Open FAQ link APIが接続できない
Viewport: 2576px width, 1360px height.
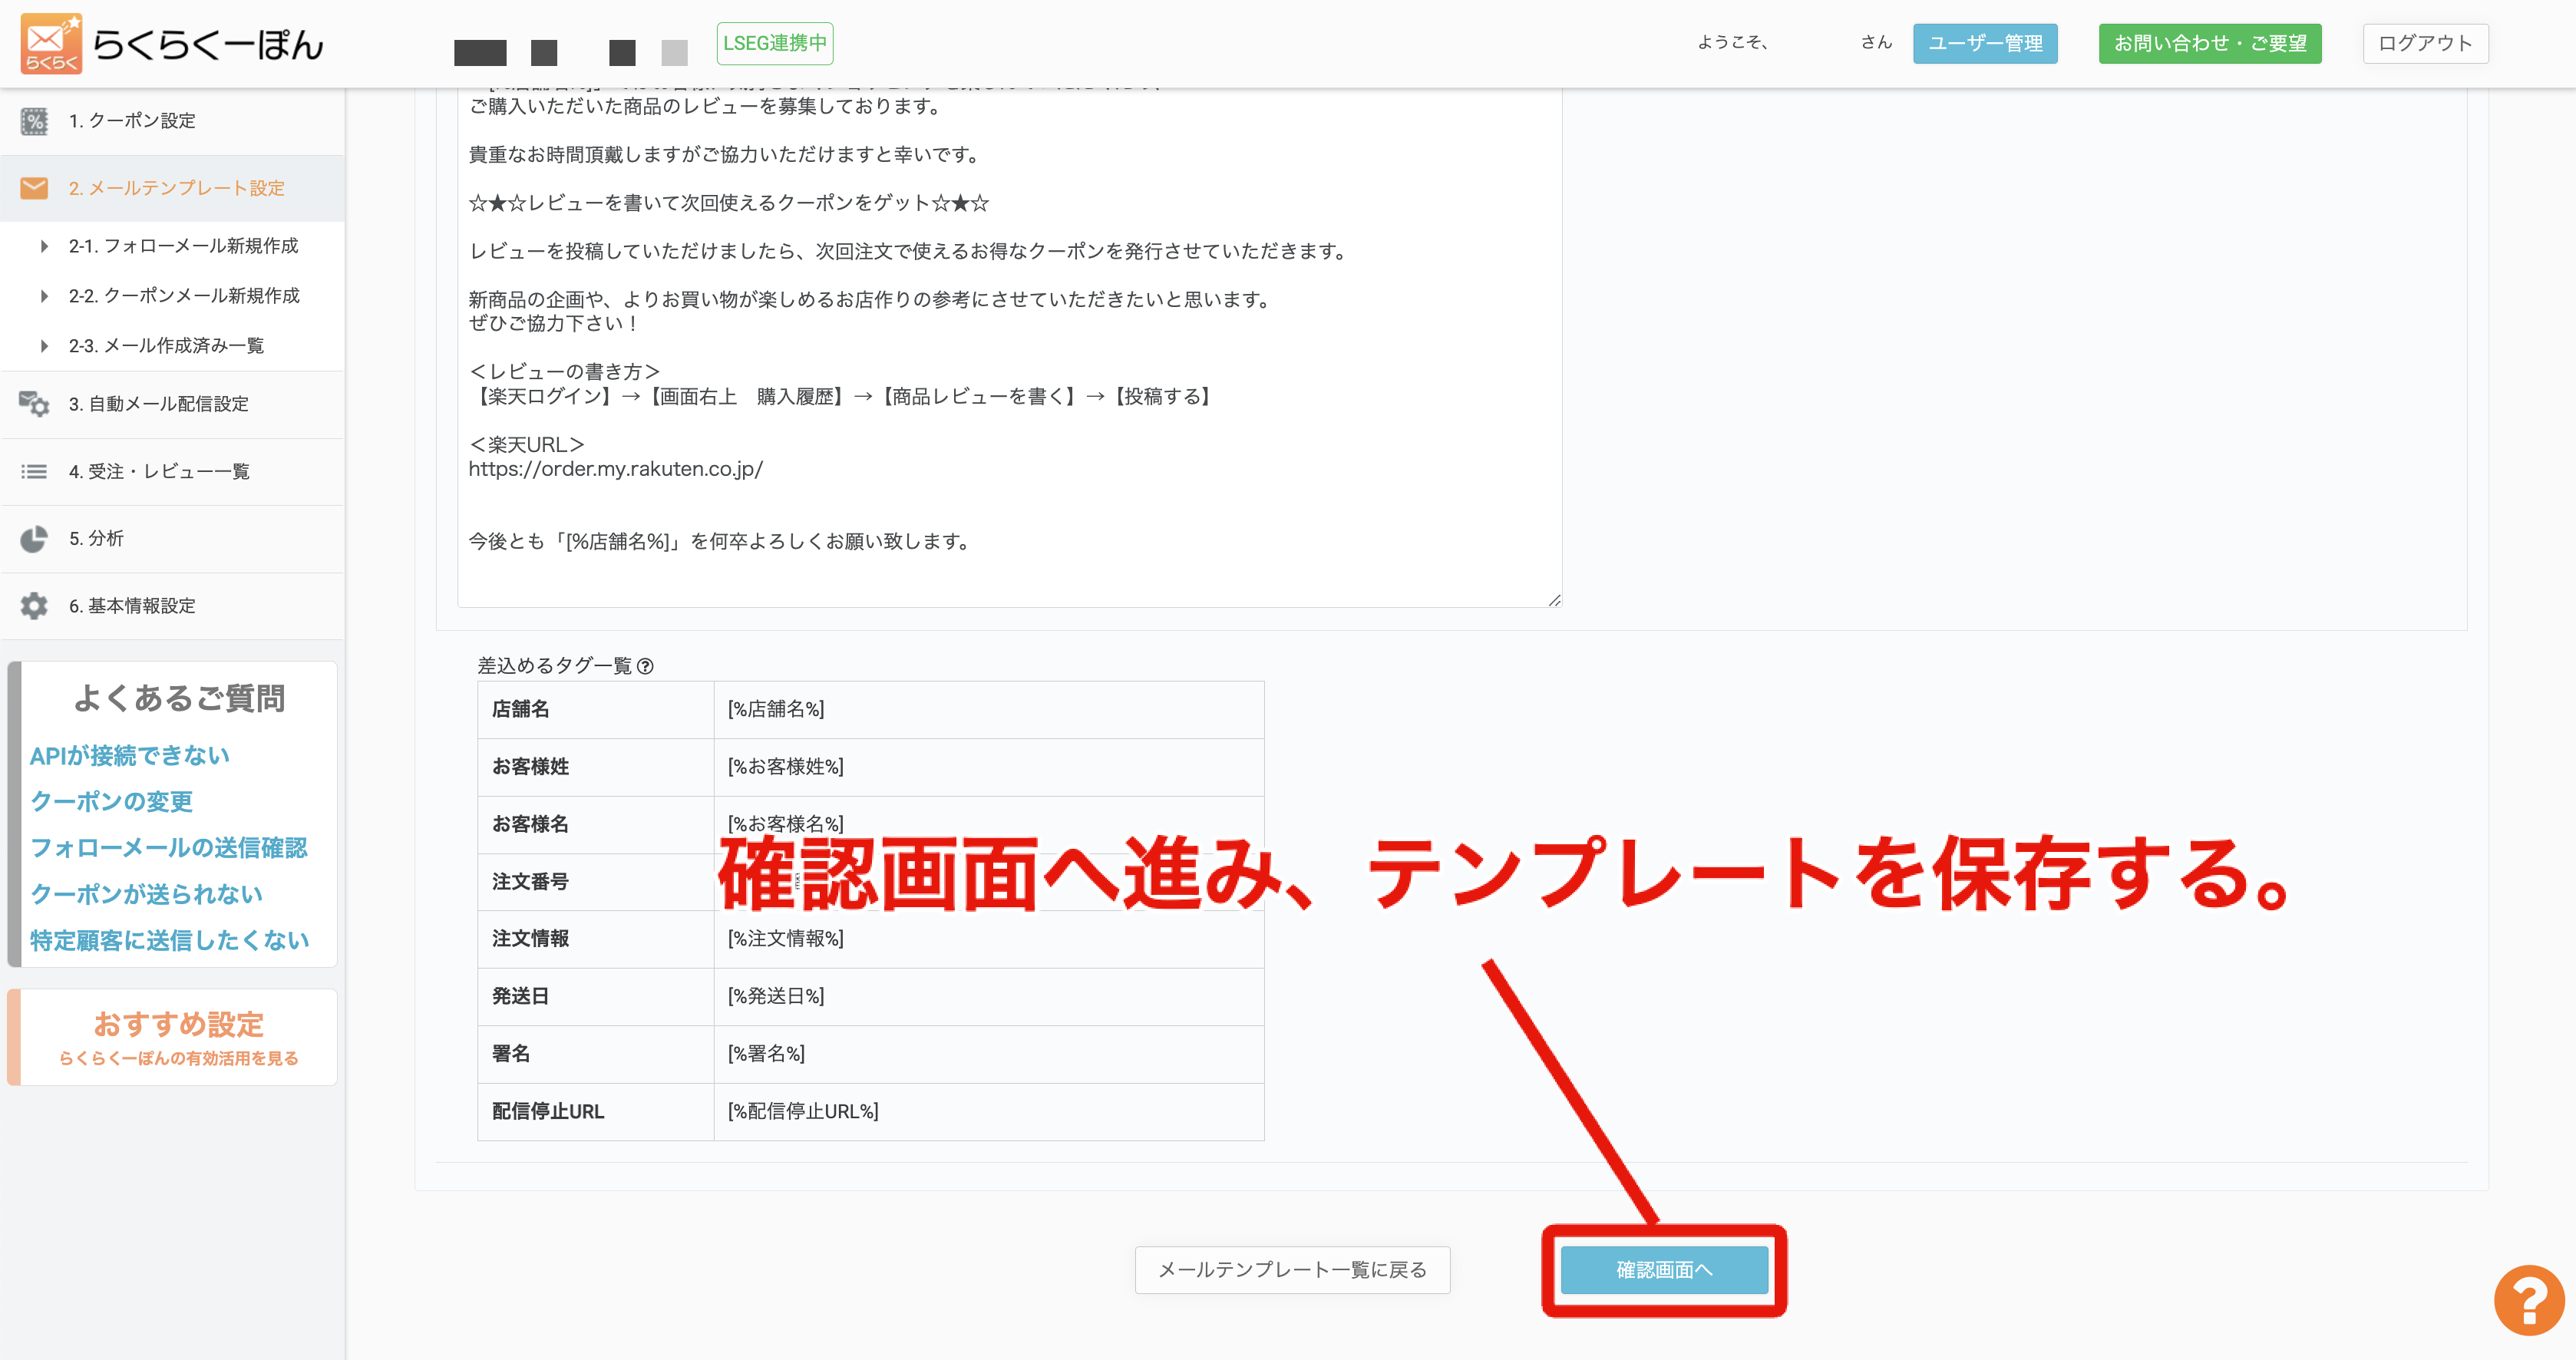click(130, 756)
